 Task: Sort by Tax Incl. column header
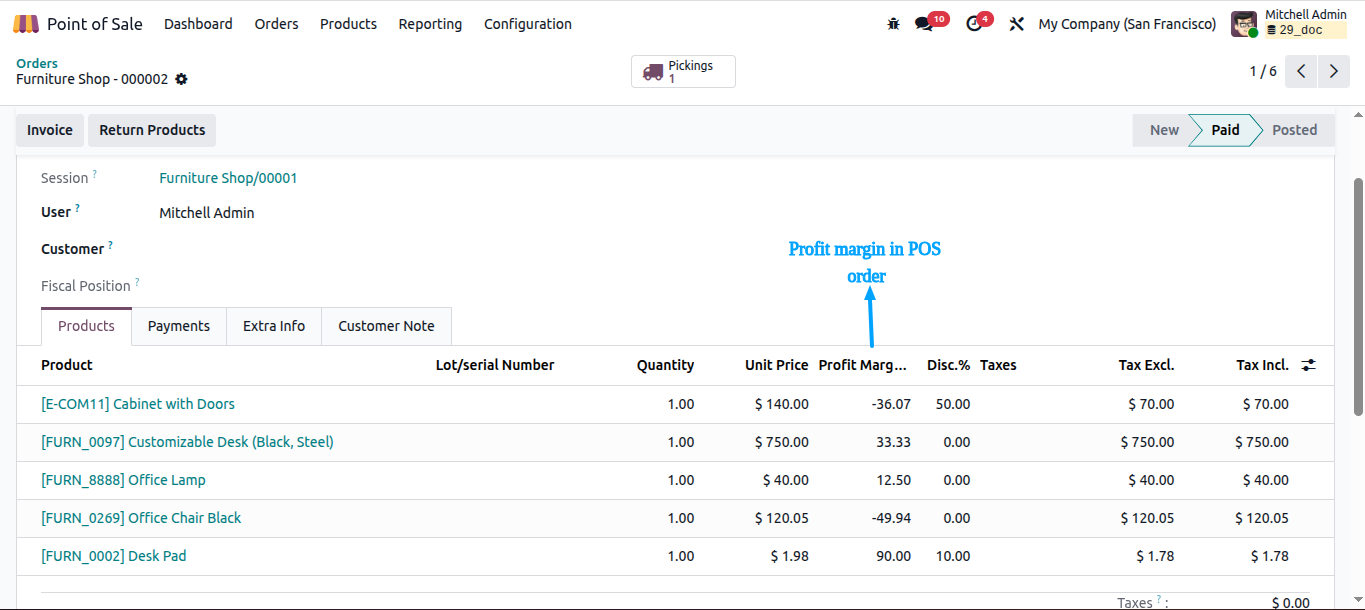[x=1262, y=365]
